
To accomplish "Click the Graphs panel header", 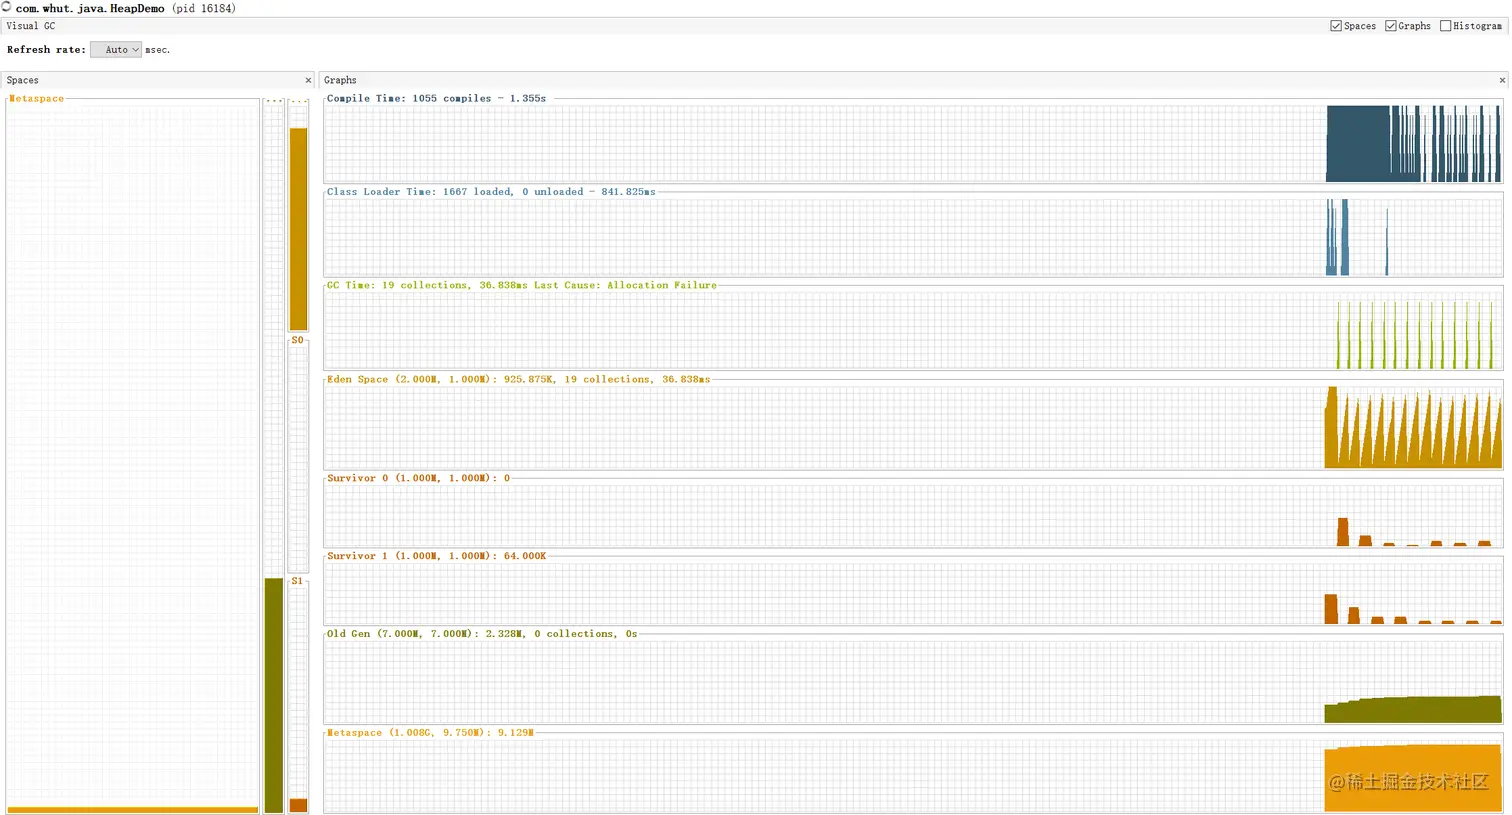I will click(x=913, y=80).
